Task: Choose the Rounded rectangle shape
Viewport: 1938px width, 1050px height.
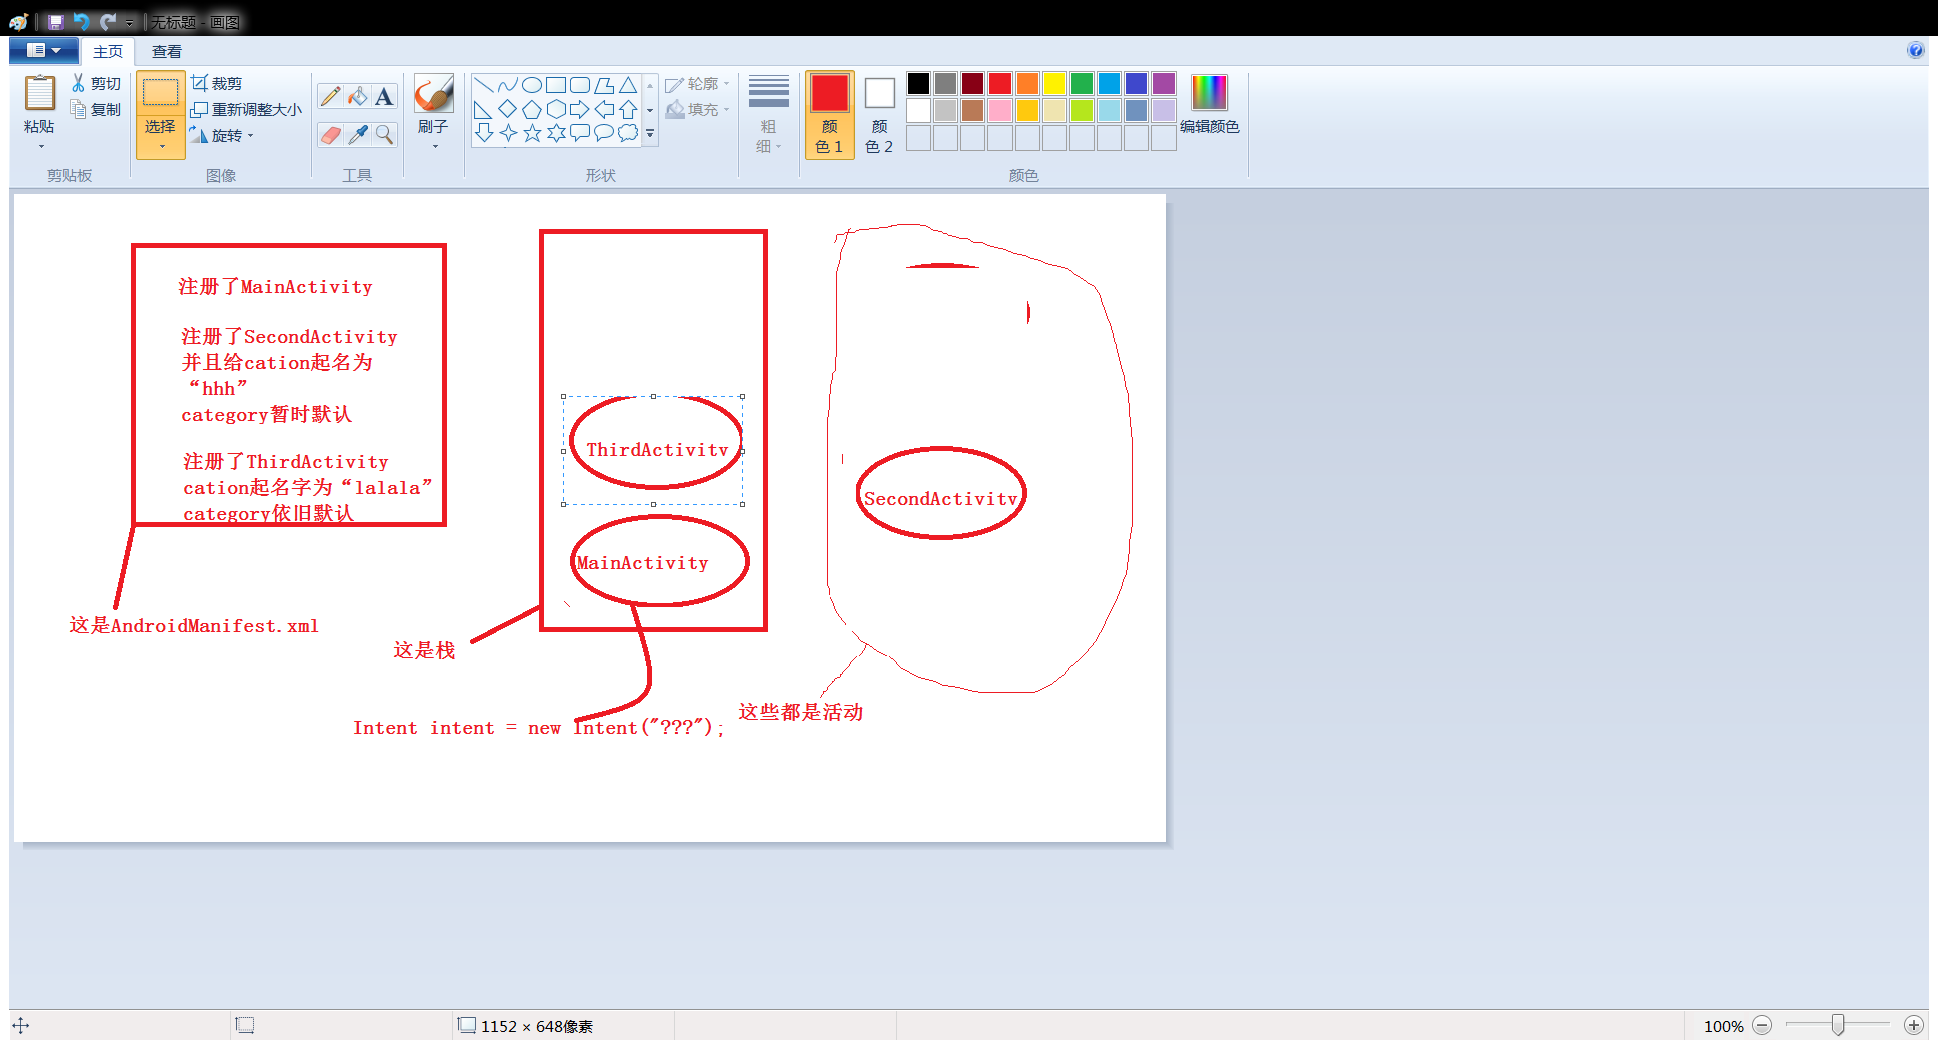Action: tap(580, 85)
